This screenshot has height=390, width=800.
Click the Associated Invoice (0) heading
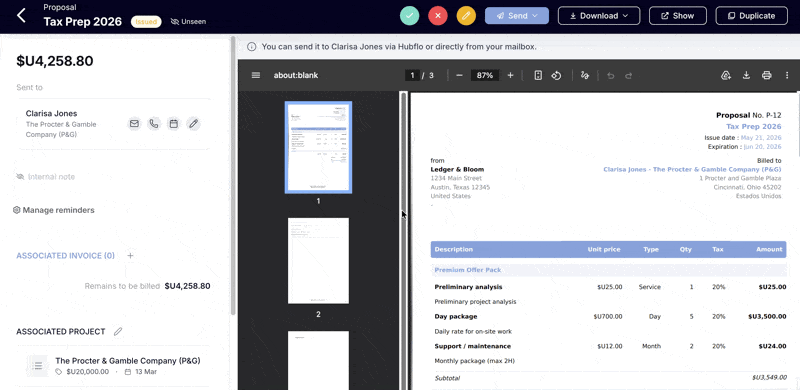pos(65,256)
